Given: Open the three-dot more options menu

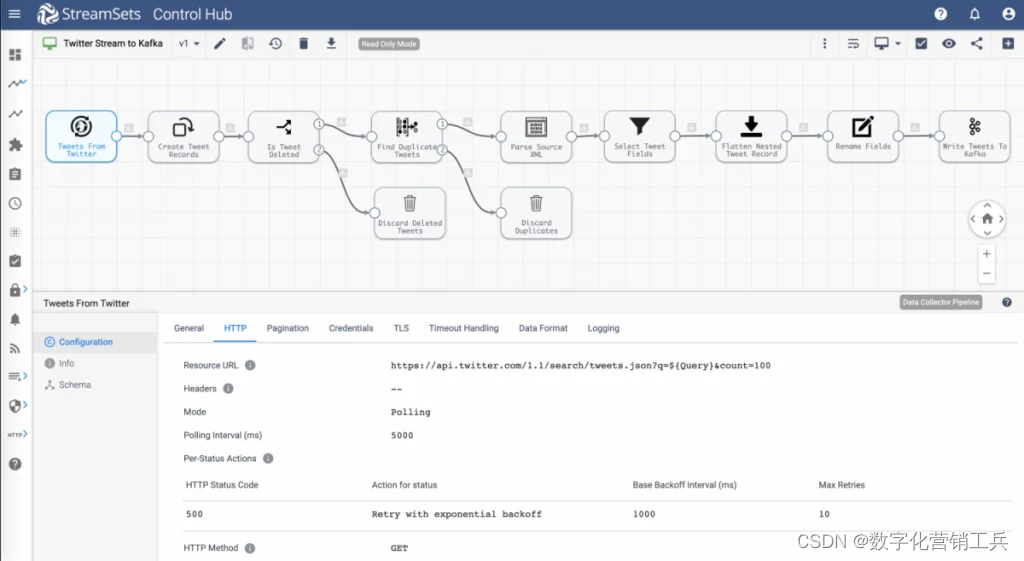Looking at the screenshot, I should pyautogui.click(x=824, y=44).
